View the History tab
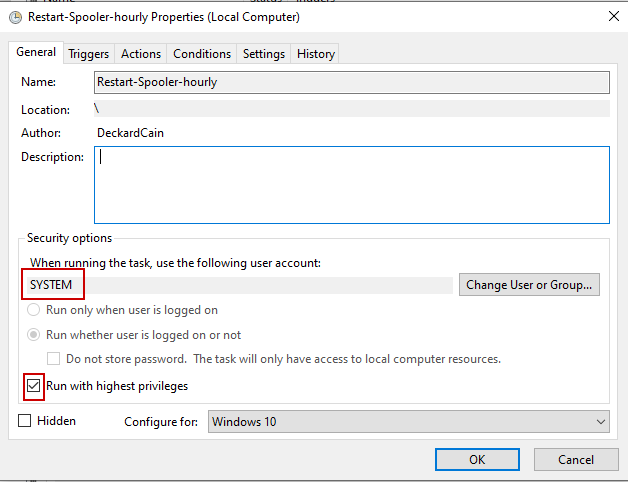This screenshot has width=628, height=482. pos(316,54)
